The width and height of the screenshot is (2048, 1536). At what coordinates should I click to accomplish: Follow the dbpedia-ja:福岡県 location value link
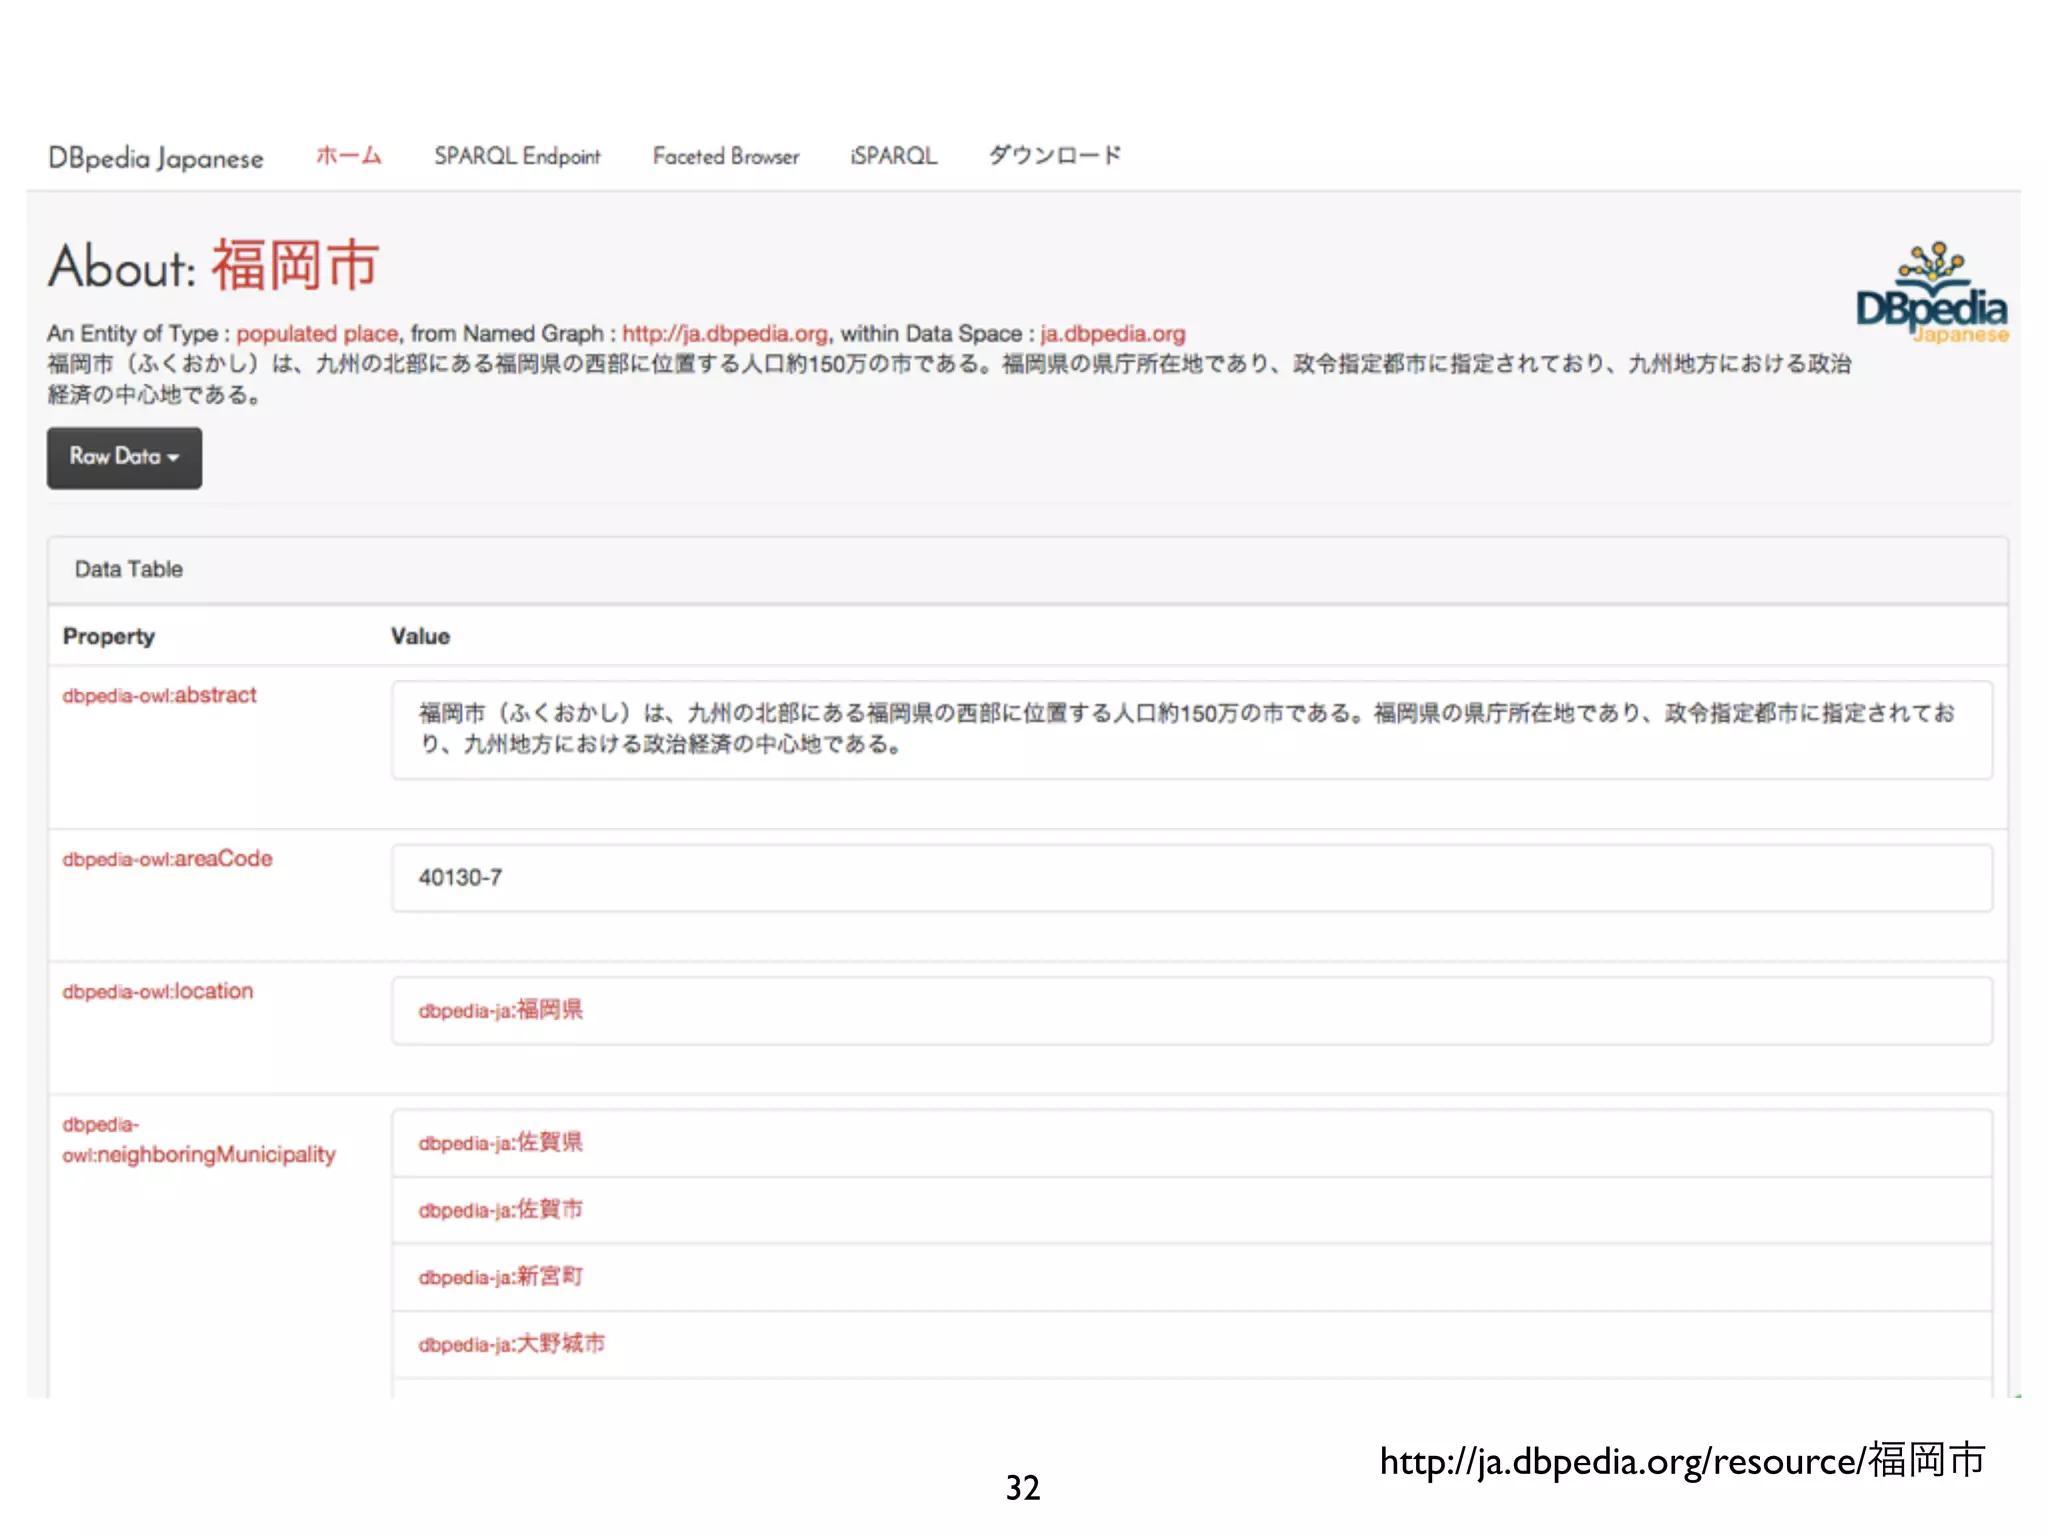pyautogui.click(x=500, y=1010)
